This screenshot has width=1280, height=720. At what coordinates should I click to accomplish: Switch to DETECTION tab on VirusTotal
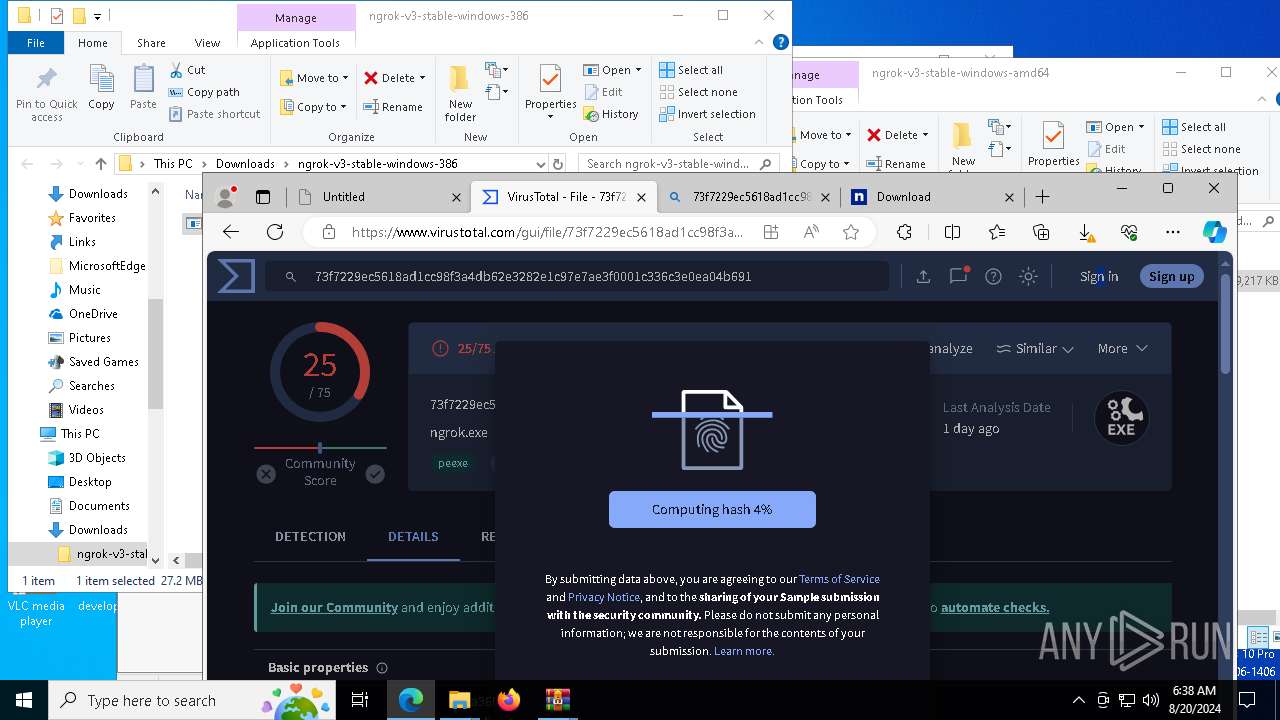pos(310,537)
